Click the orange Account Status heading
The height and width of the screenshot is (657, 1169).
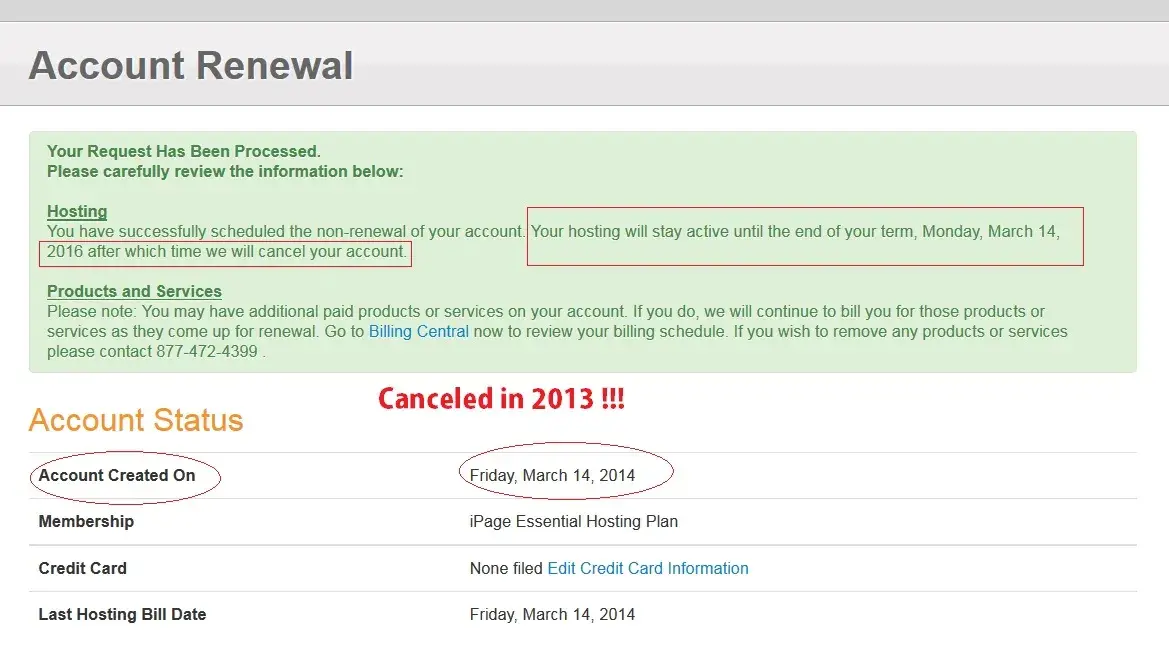click(x=136, y=420)
